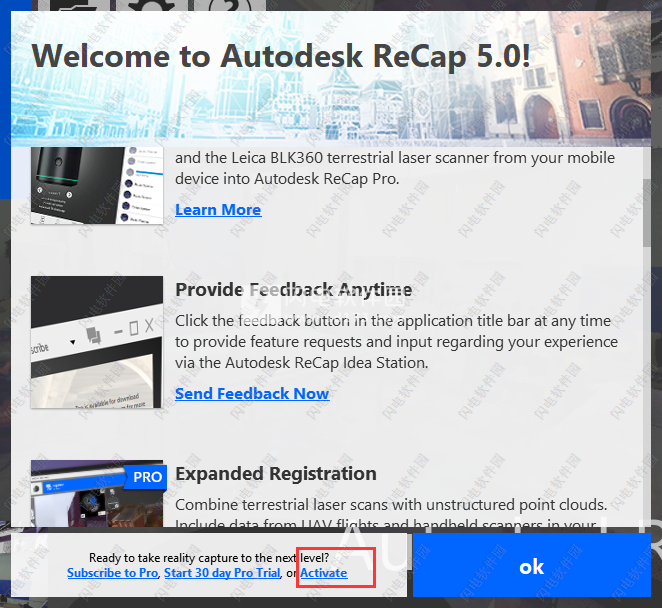The height and width of the screenshot is (608, 662).
Task: Click the Provide Feedback Anytime heading
Action: tap(293, 290)
